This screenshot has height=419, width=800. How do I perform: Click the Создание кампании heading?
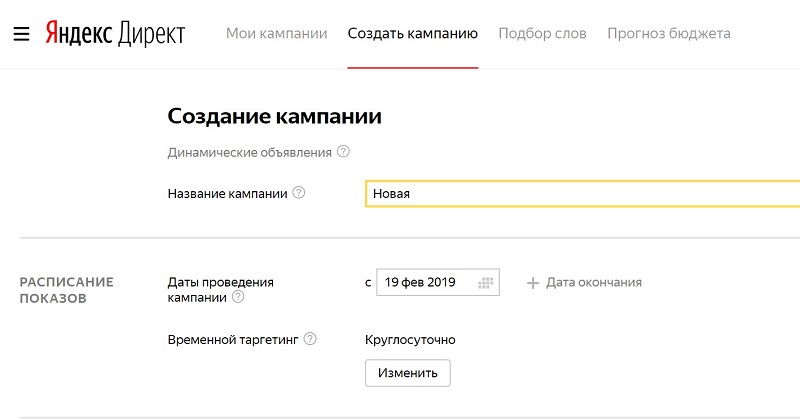point(274,116)
